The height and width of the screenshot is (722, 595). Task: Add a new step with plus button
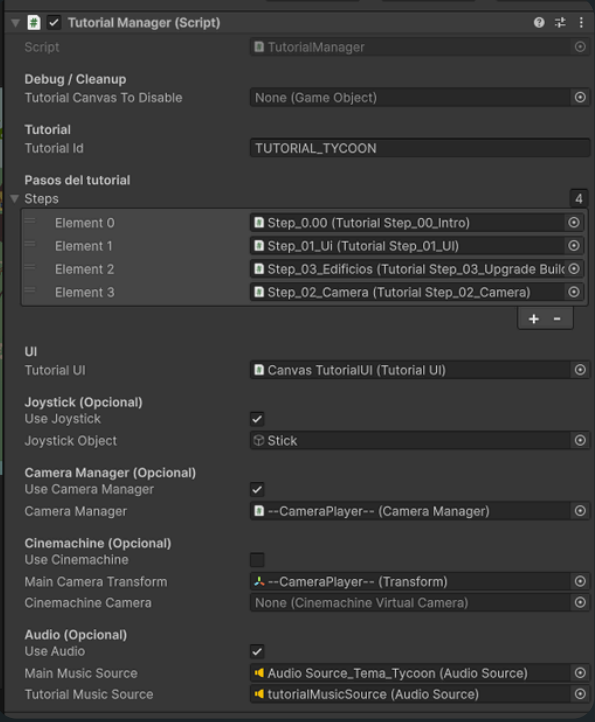pos(534,319)
